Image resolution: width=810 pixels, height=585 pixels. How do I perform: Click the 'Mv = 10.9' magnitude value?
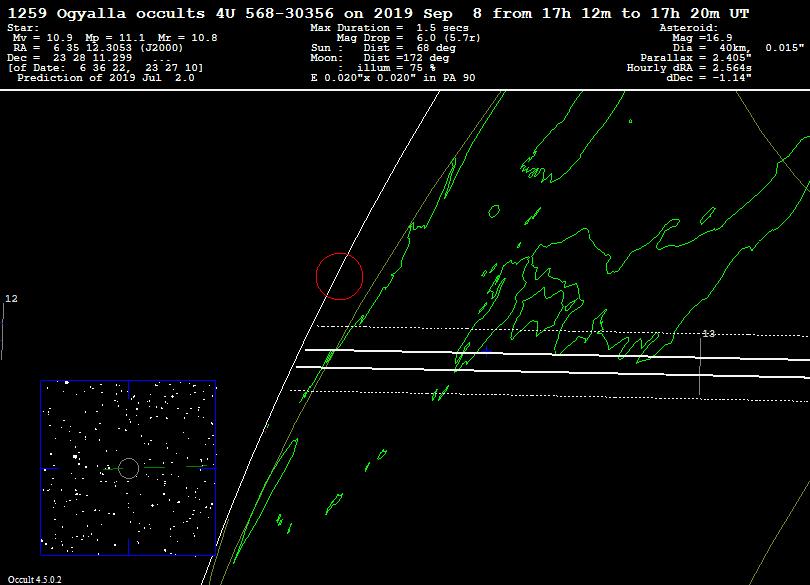click(43, 38)
